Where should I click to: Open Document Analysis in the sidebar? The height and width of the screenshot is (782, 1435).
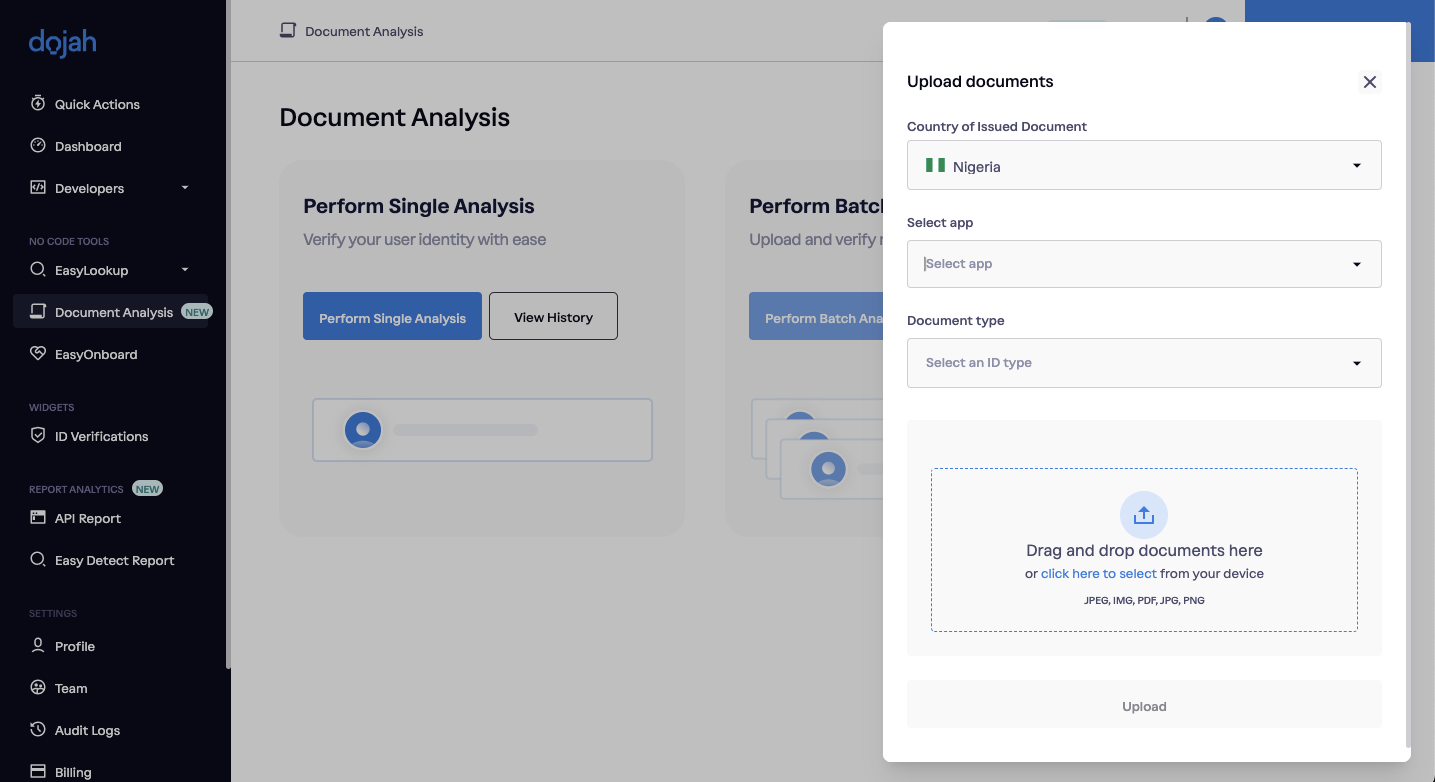[x=113, y=312]
